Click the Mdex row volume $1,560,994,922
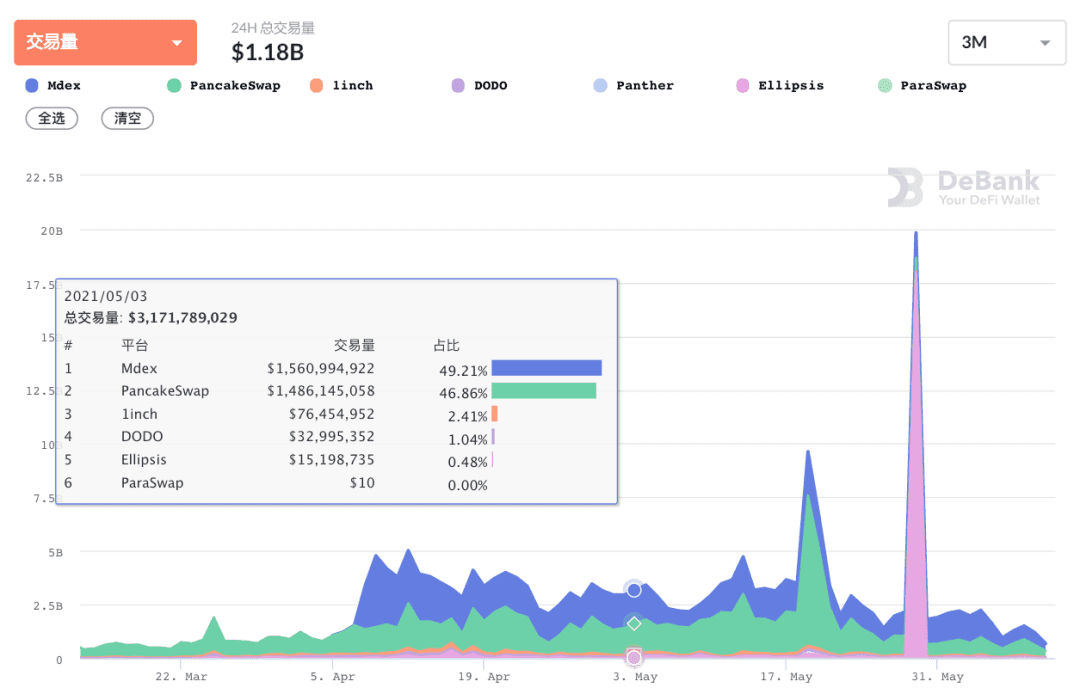Viewport: 1080px width, 700px height. [321, 369]
